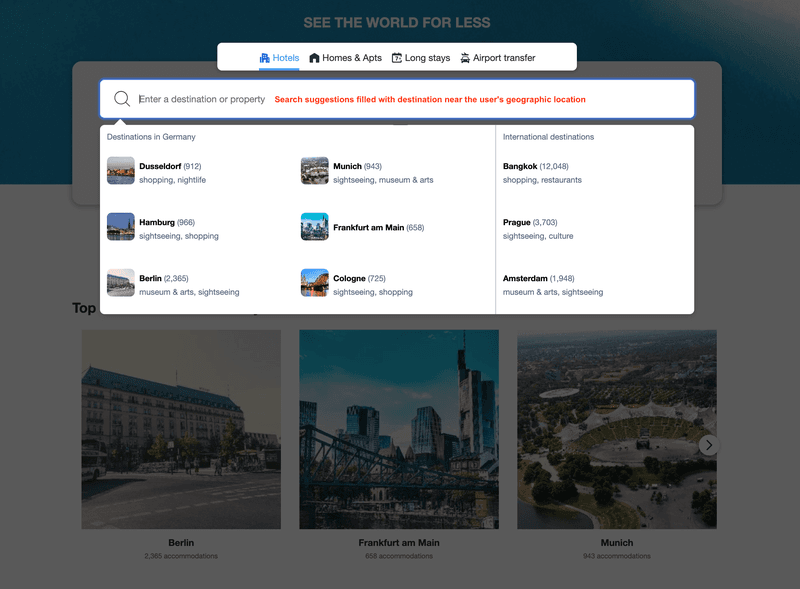Select the Hamburg suggestion thumbnail
Viewport: 800px width, 589px height.
point(121,227)
